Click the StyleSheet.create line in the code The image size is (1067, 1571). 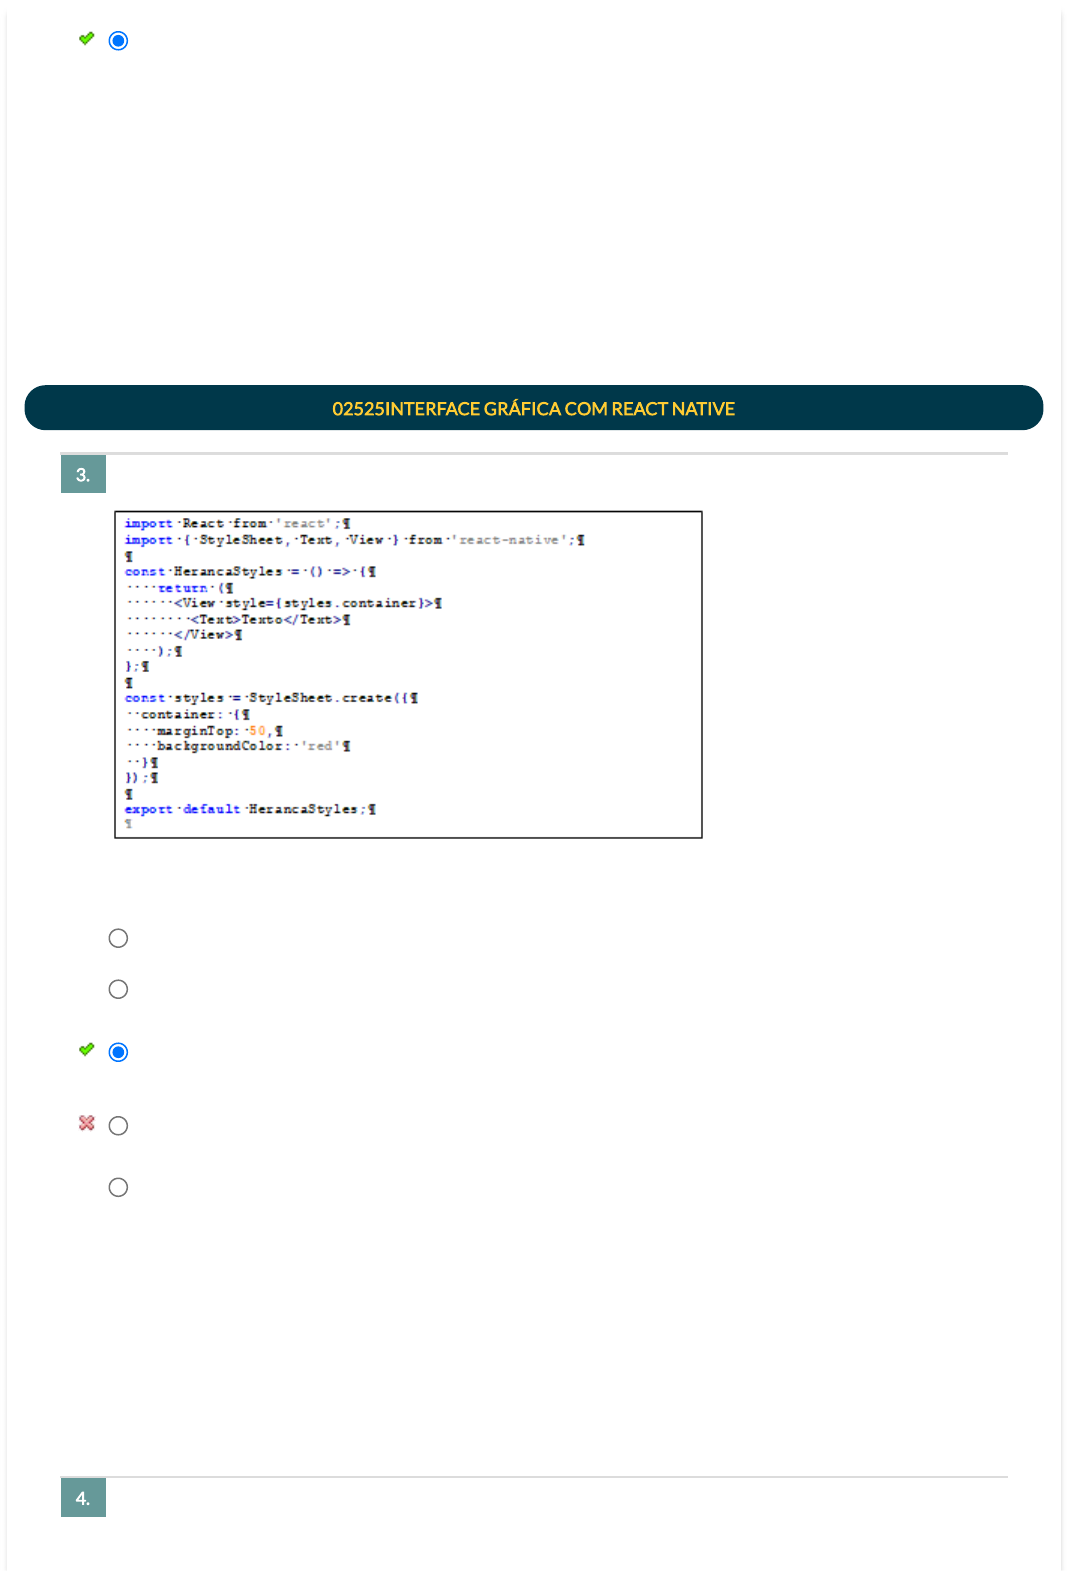271,698
